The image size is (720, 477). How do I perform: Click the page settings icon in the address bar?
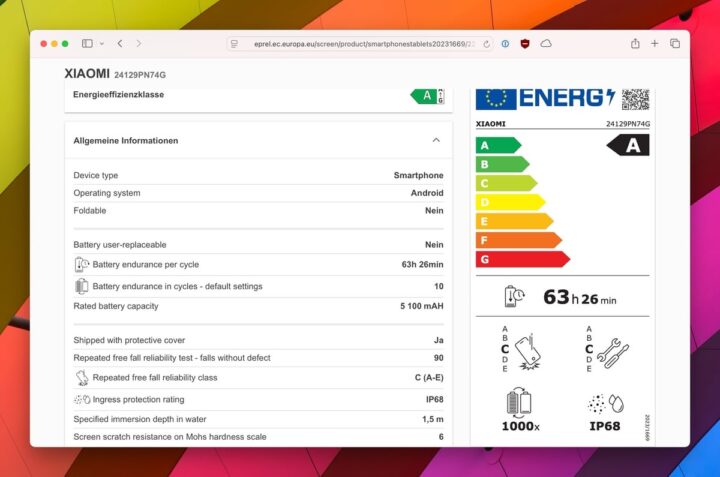234,44
